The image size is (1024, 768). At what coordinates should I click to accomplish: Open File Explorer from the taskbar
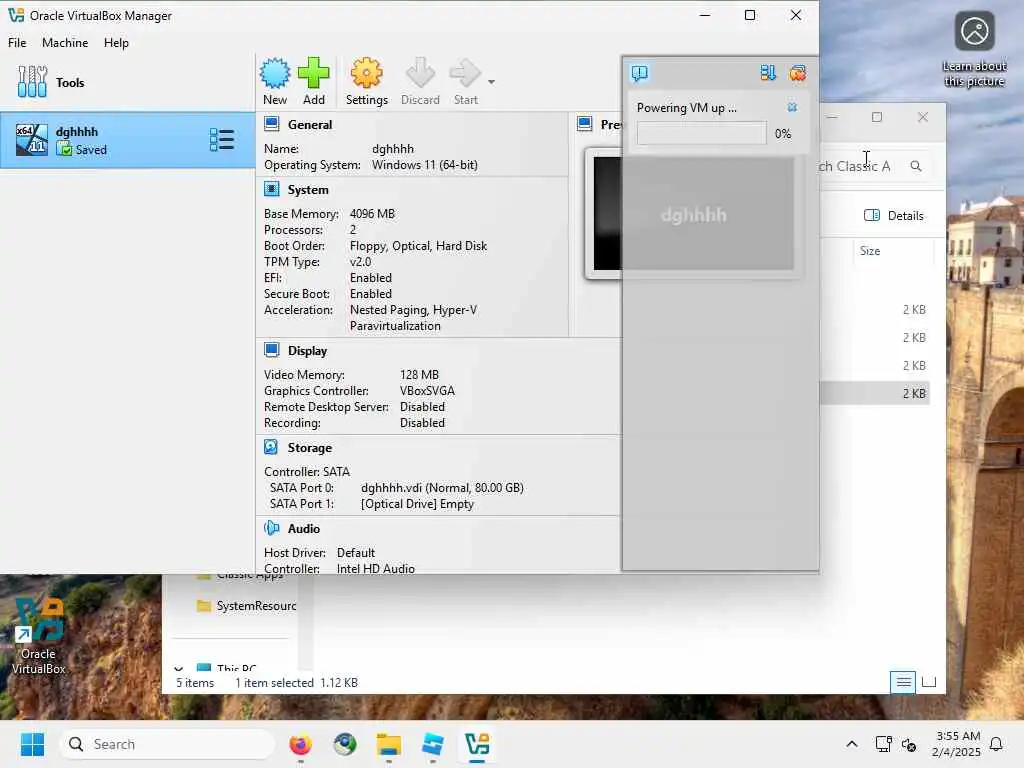click(x=389, y=744)
